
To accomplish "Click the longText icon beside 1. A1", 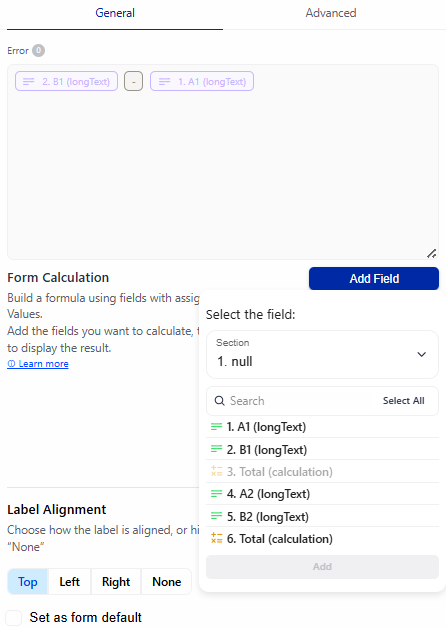I will [x=216, y=427].
